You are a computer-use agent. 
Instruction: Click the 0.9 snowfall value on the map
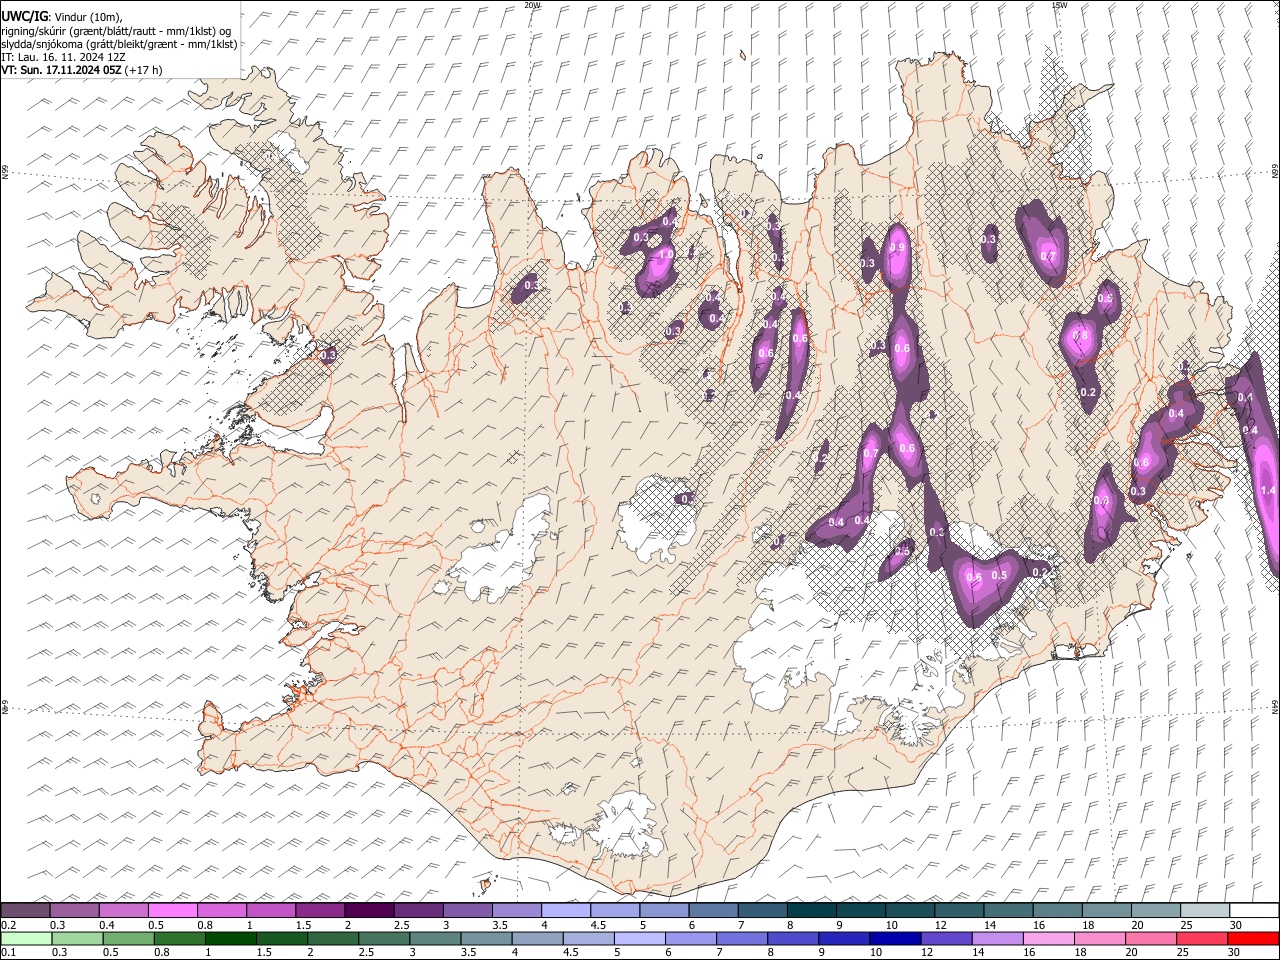[897, 247]
